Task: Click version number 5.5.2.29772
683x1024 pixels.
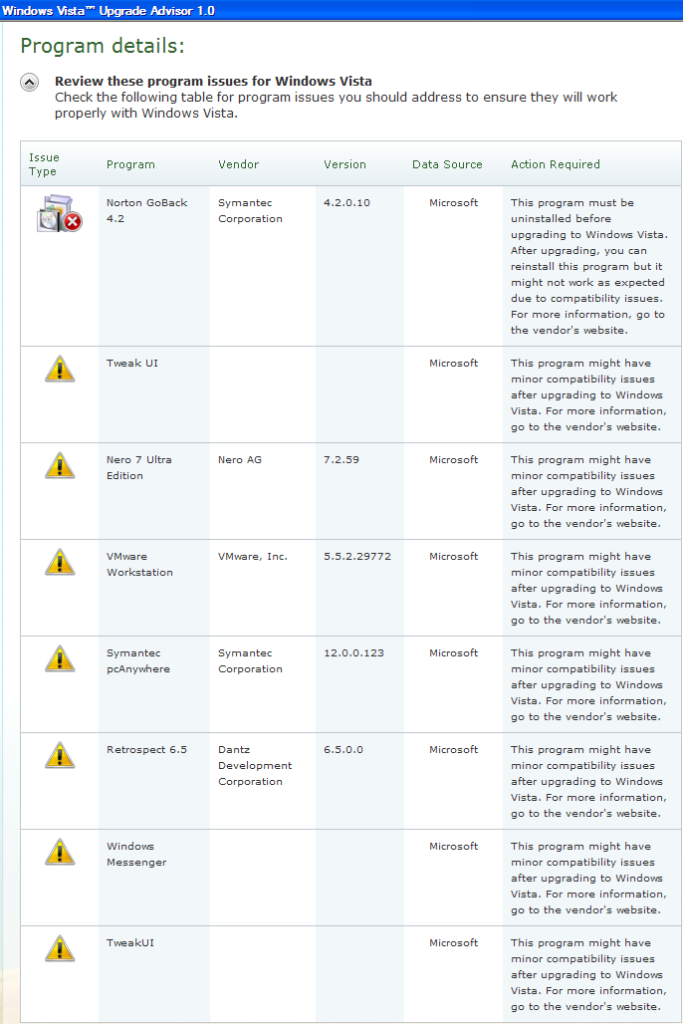Action: coord(357,556)
